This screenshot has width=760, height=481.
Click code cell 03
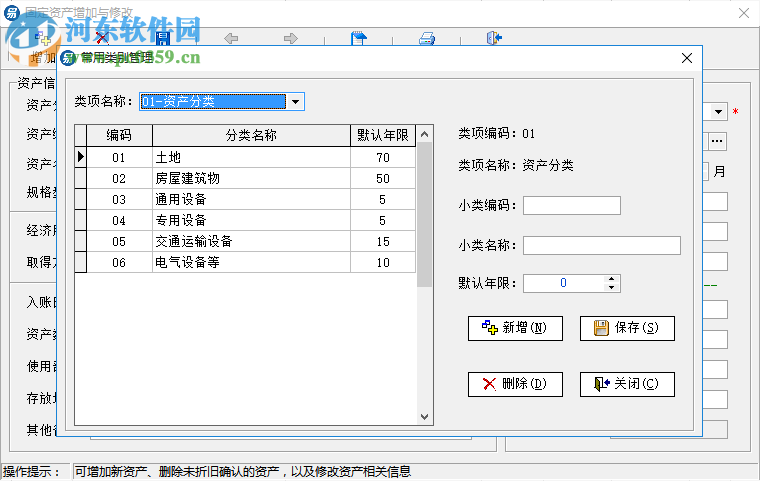click(x=119, y=199)
